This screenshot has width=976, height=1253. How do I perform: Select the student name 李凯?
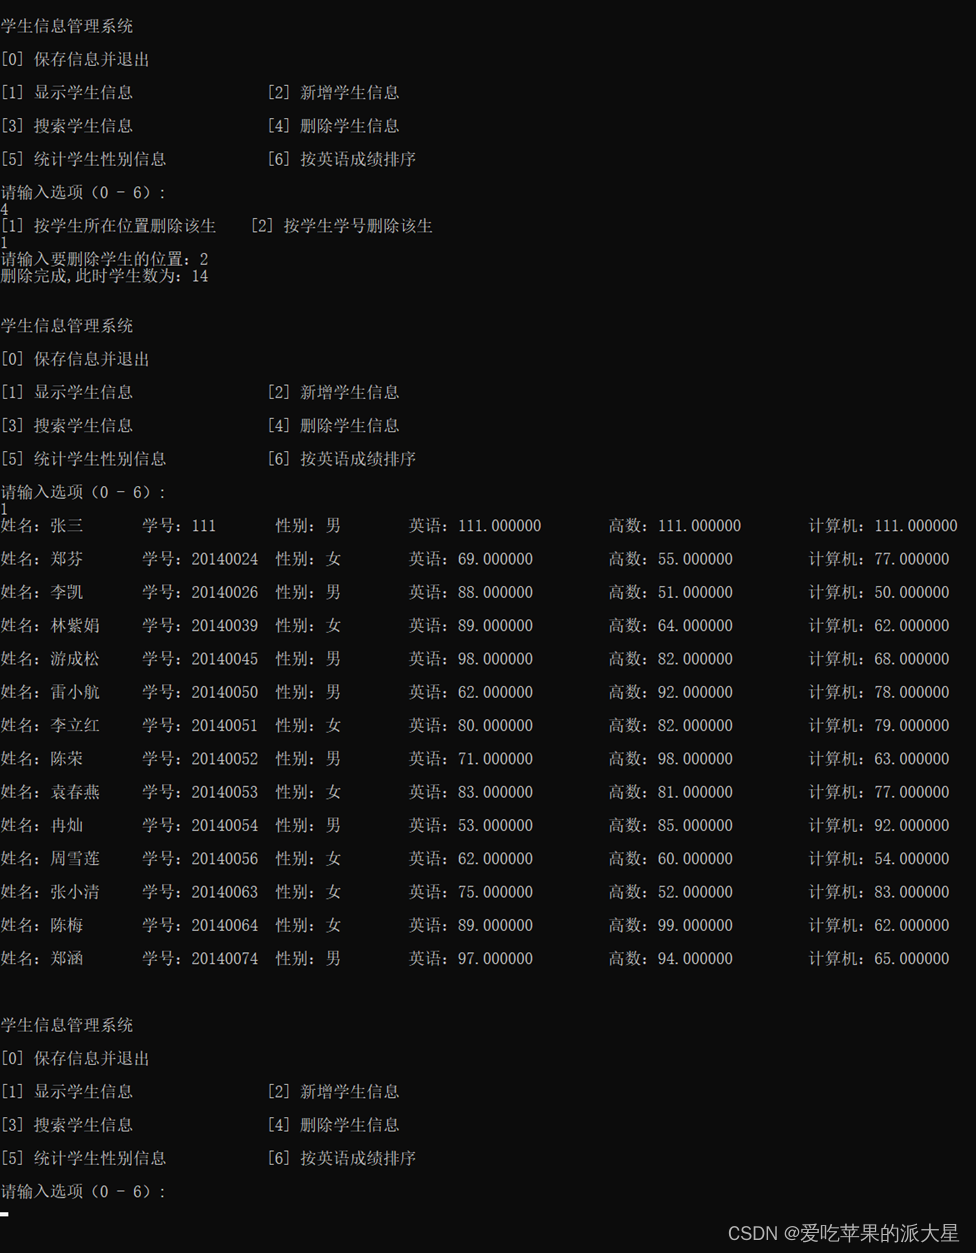[67, 592]
